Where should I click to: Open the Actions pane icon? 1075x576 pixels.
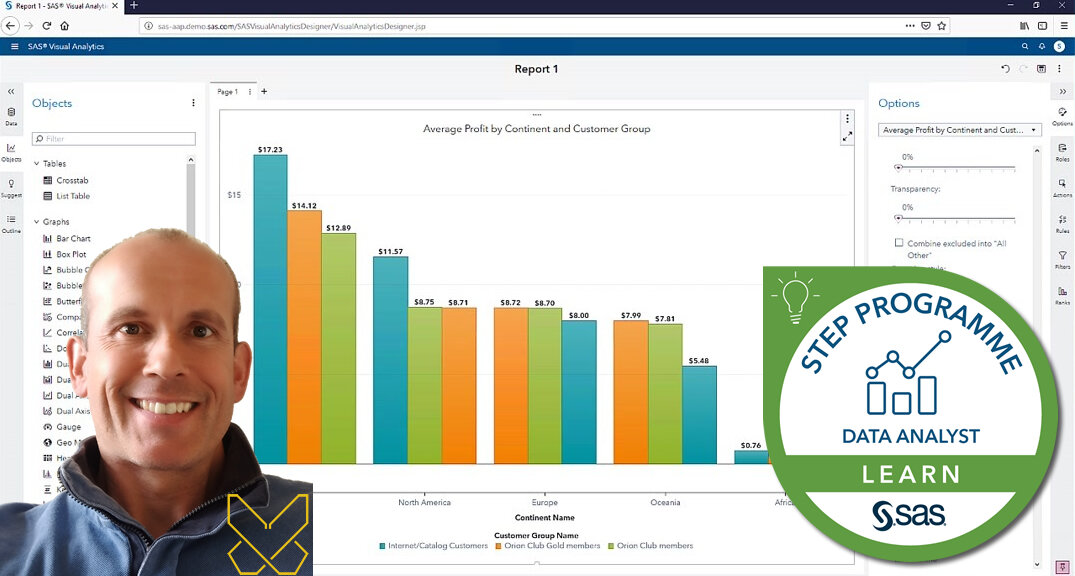click(x=1062, y=183)
